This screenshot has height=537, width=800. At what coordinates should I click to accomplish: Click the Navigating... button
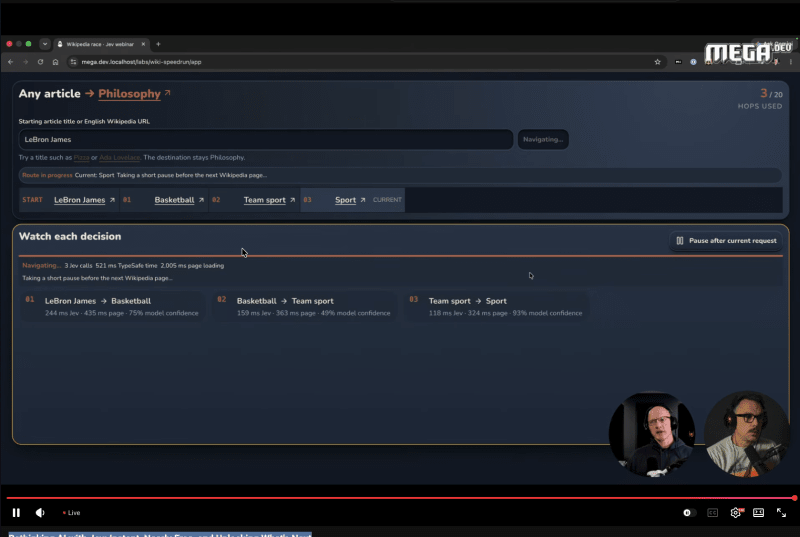[543, 139]
